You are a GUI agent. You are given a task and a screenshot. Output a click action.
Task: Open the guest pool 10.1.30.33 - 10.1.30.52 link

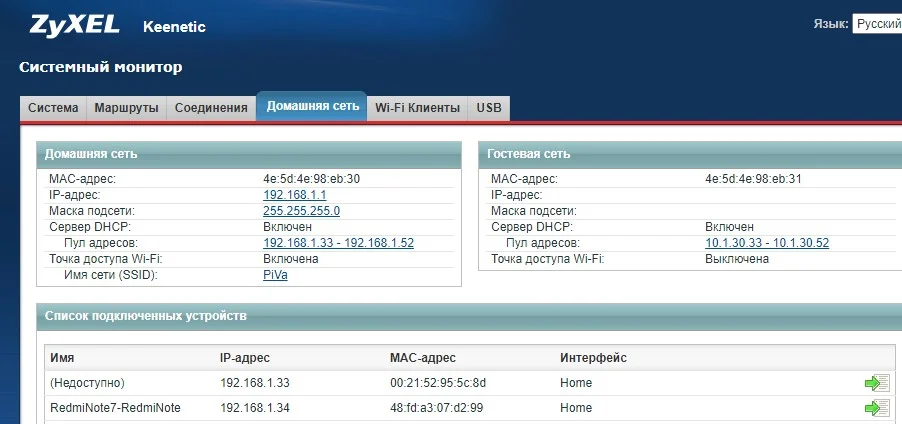click(767, 243)
